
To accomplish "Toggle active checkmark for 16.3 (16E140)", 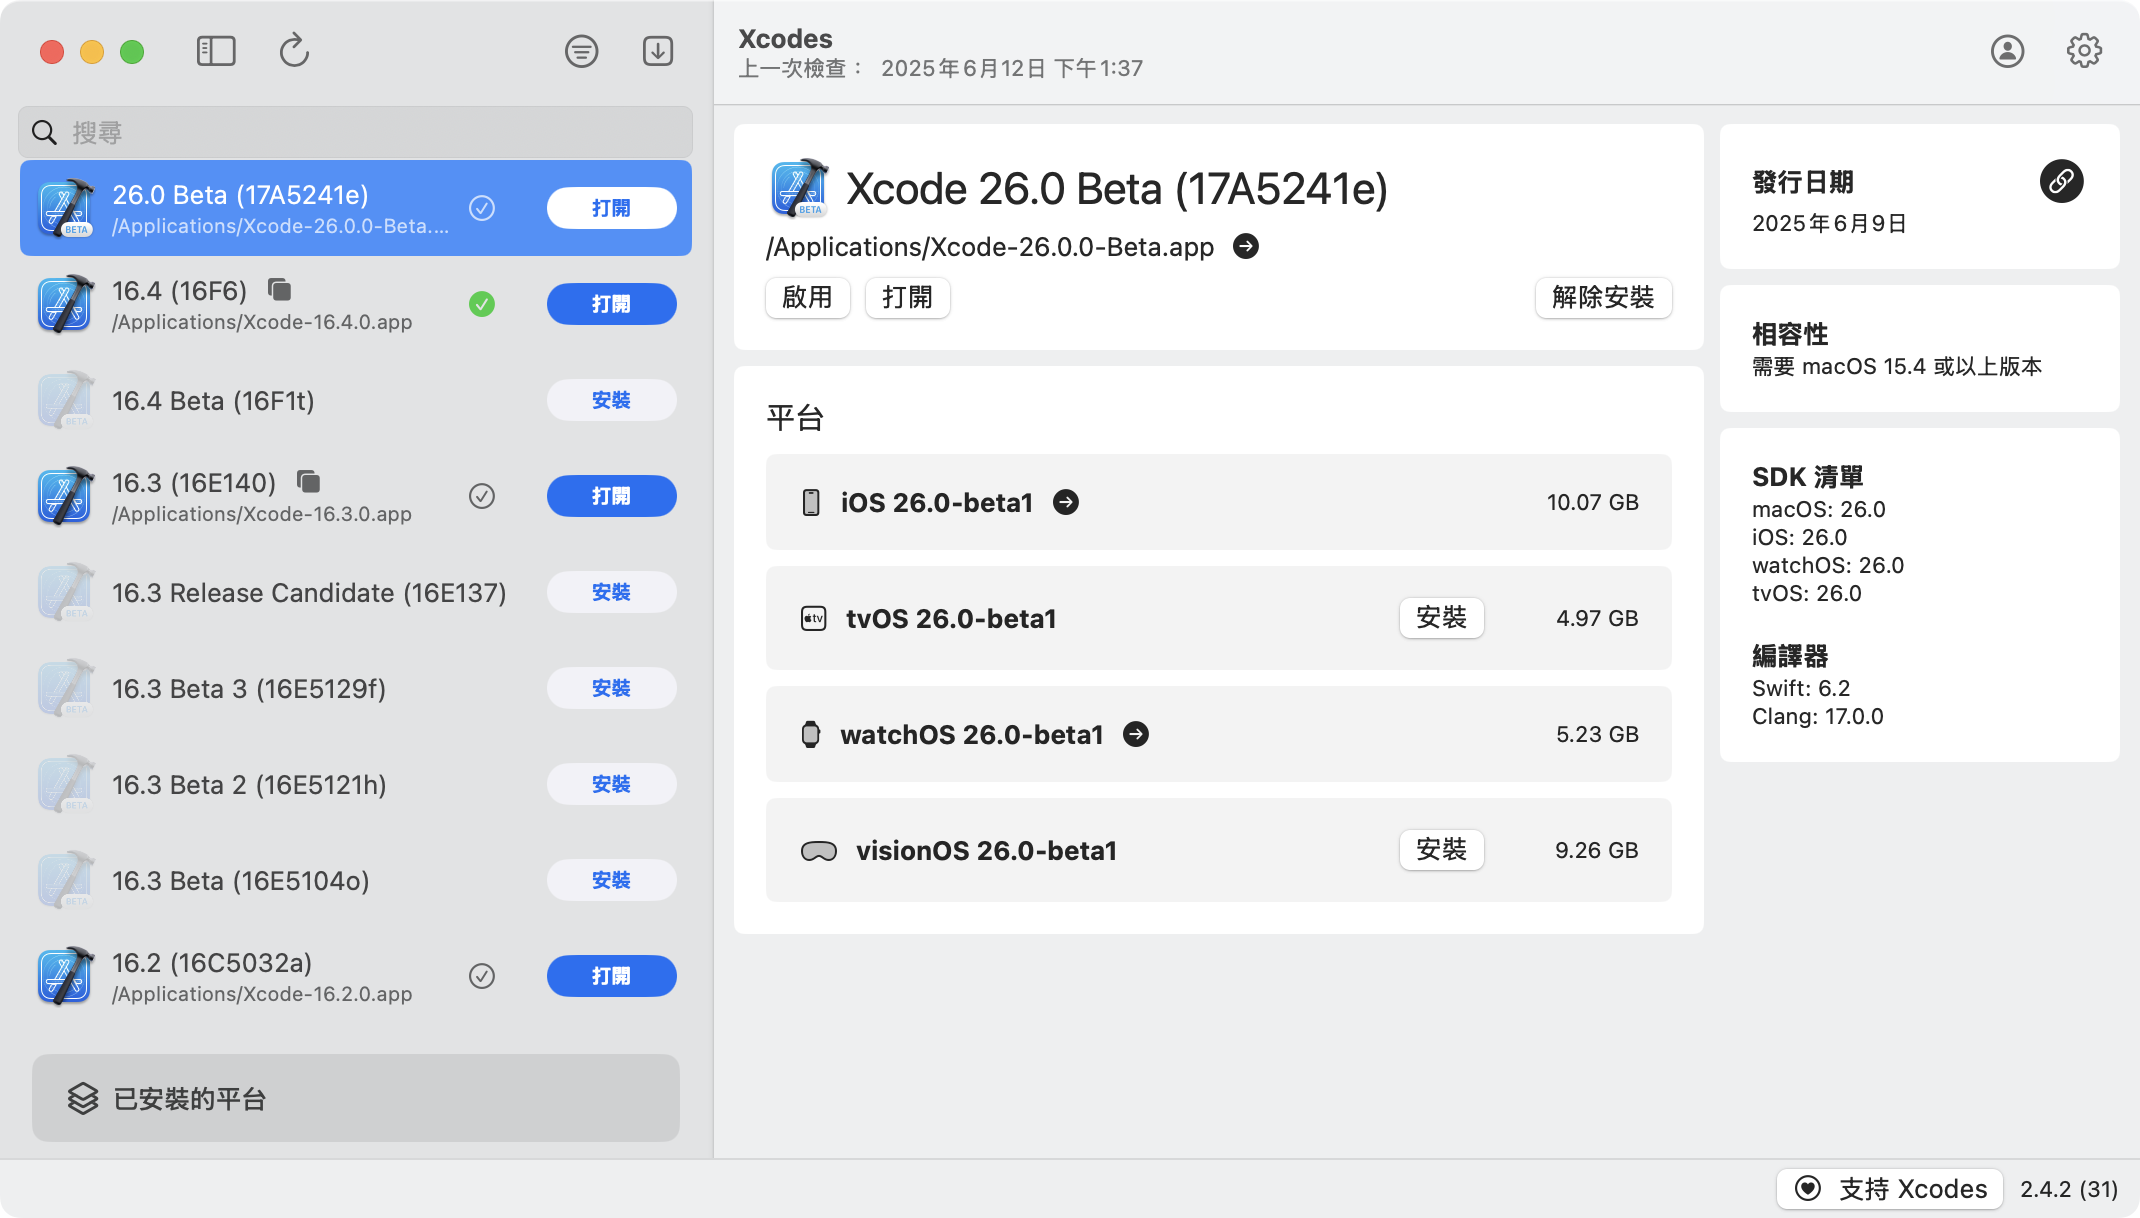I will pyautogui.click(x=482, y=496).
